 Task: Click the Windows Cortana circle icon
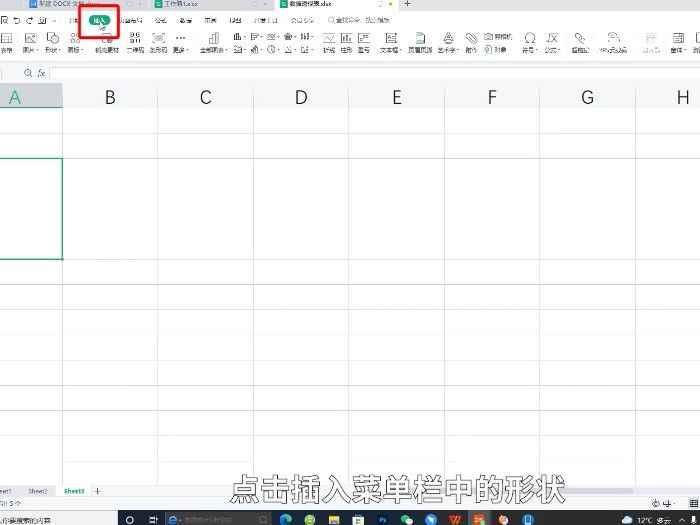pos(129,519)
